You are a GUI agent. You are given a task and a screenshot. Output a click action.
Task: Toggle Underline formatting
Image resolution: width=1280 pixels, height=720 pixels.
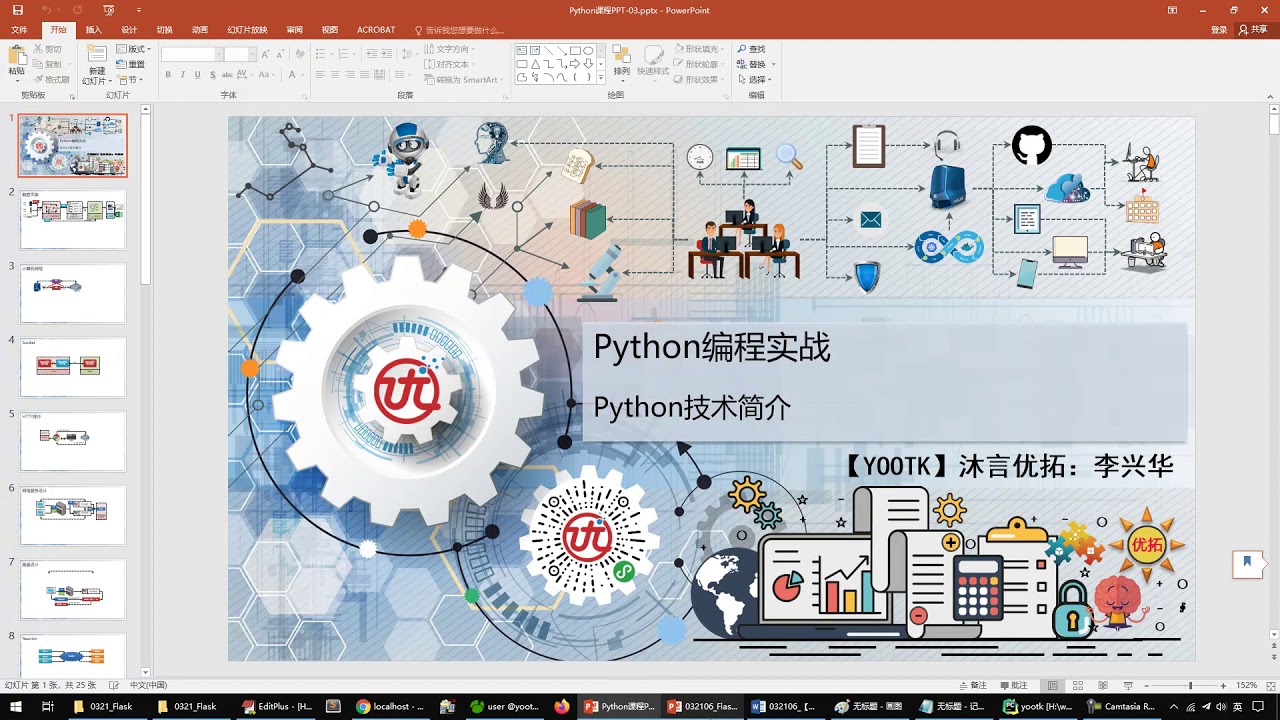198,75
